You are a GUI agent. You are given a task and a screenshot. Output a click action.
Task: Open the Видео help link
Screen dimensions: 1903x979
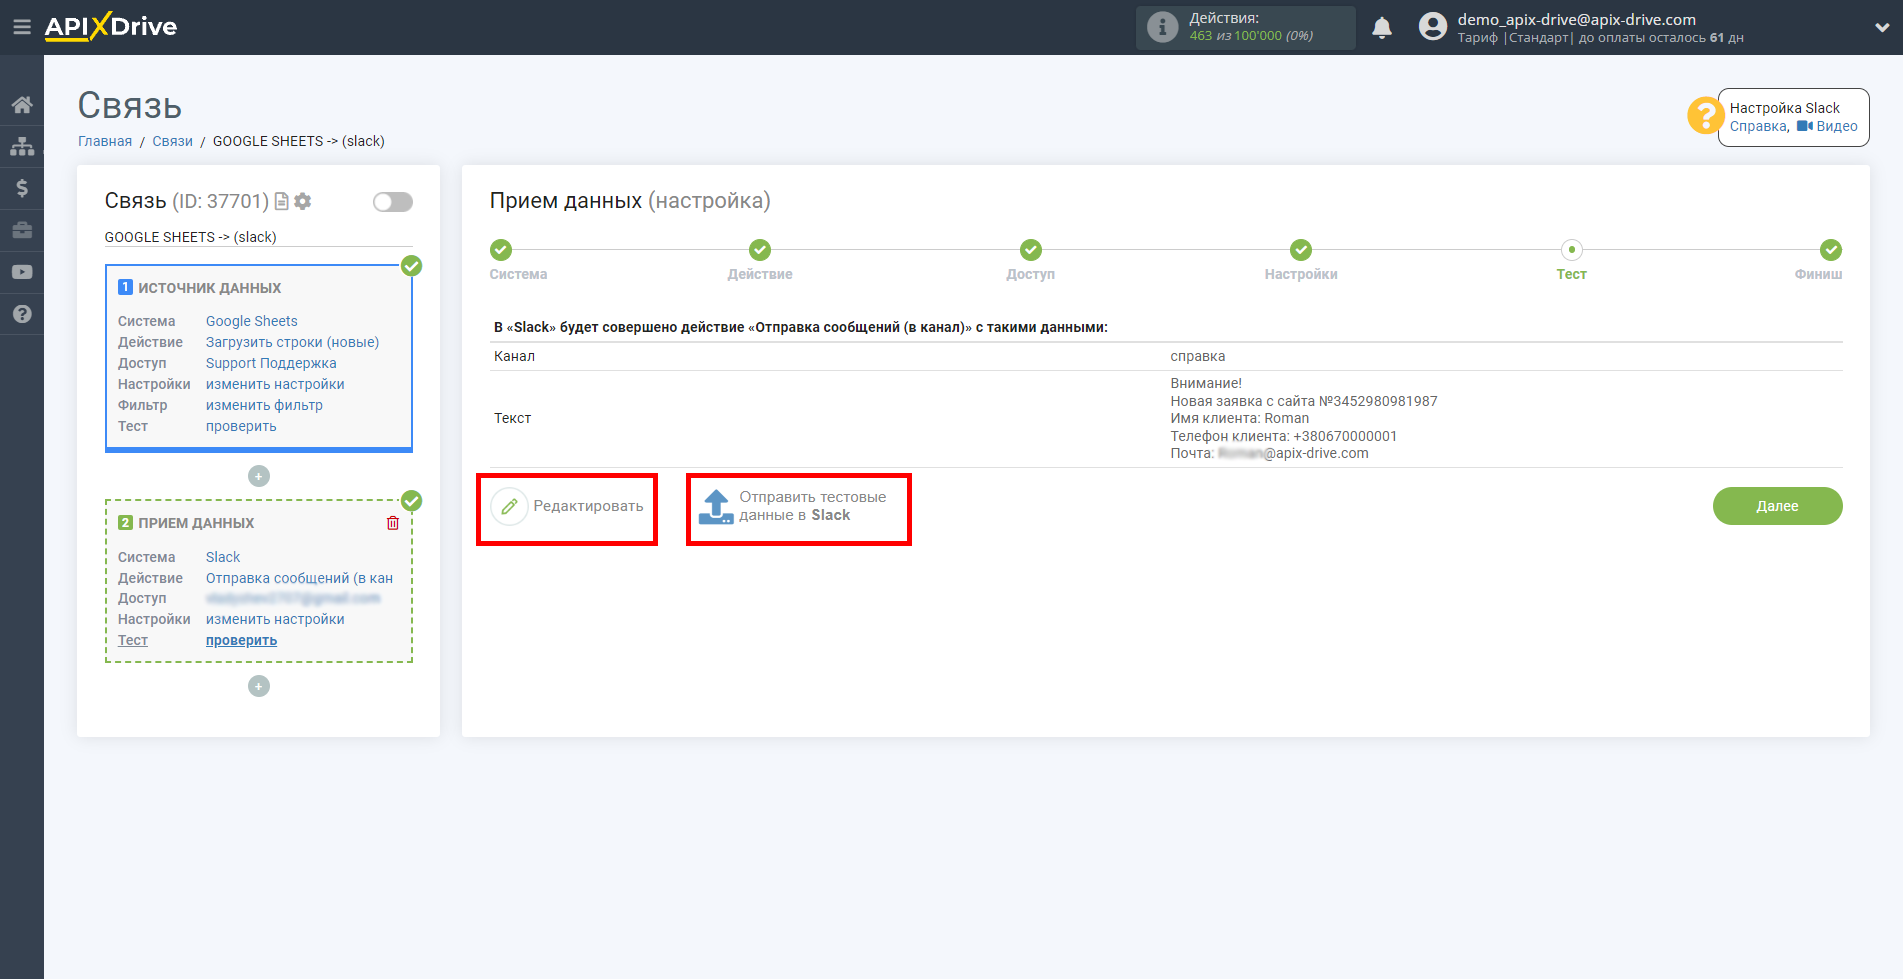(1828, 126)
